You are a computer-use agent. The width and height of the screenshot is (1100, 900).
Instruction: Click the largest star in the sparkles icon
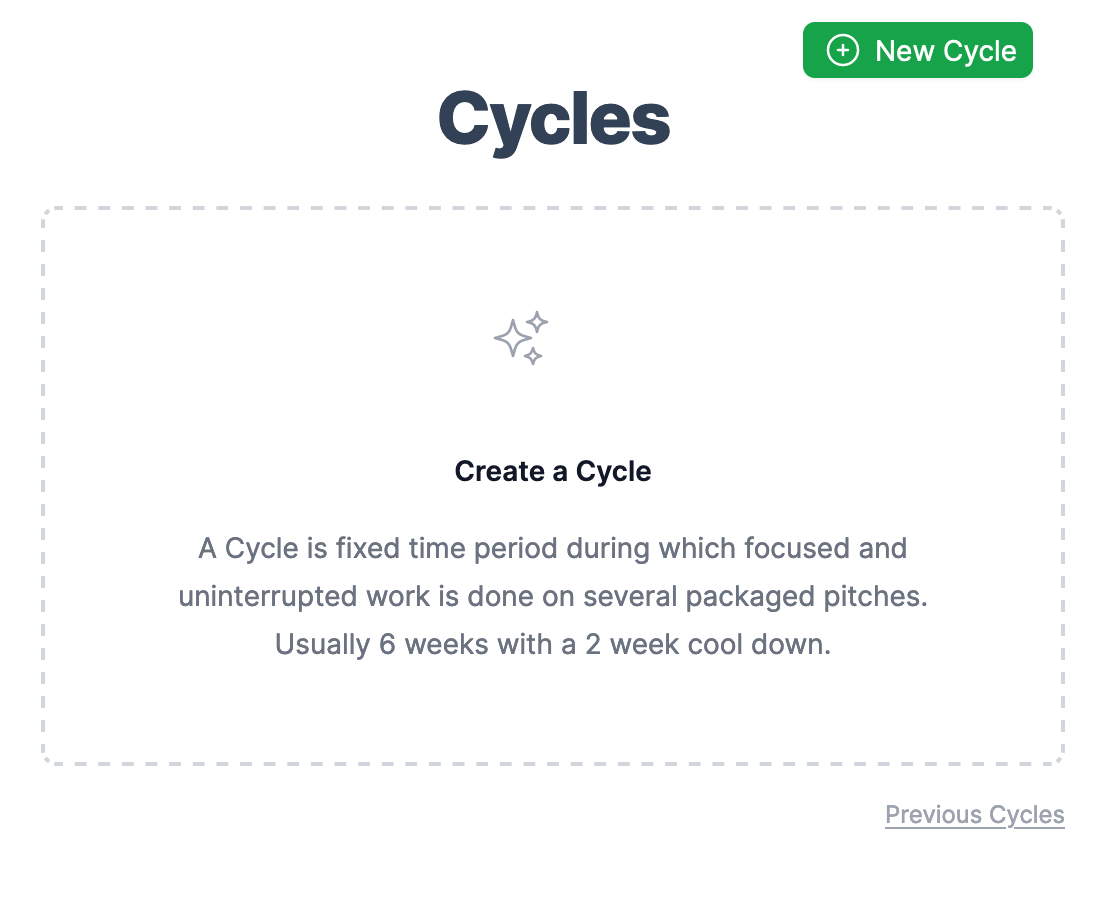click(513, 339)
